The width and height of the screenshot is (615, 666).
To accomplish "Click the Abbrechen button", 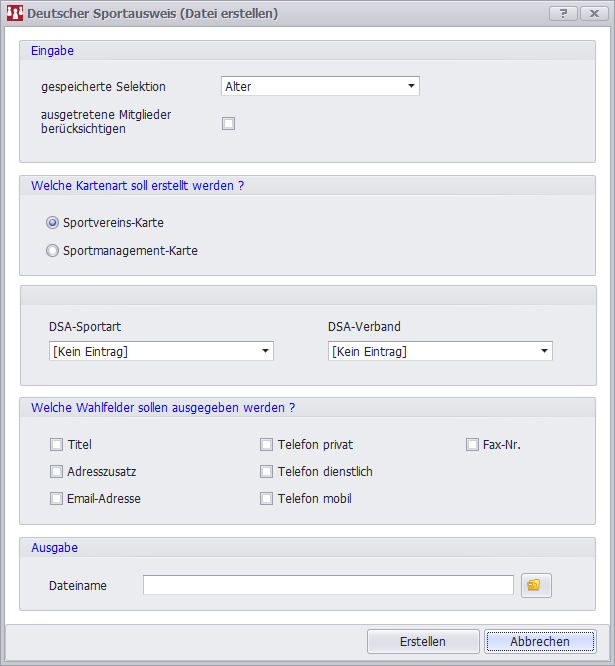I will 540,641.
